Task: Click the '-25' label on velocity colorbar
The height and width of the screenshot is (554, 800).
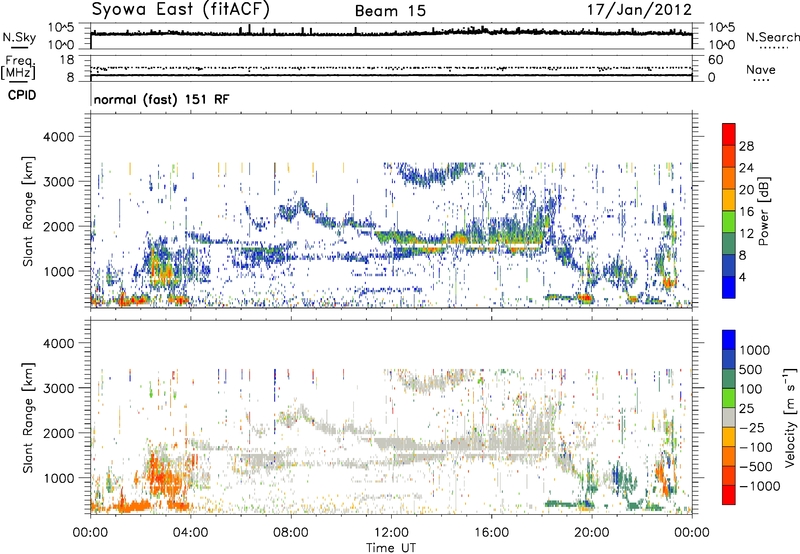Action: point(752,428)
